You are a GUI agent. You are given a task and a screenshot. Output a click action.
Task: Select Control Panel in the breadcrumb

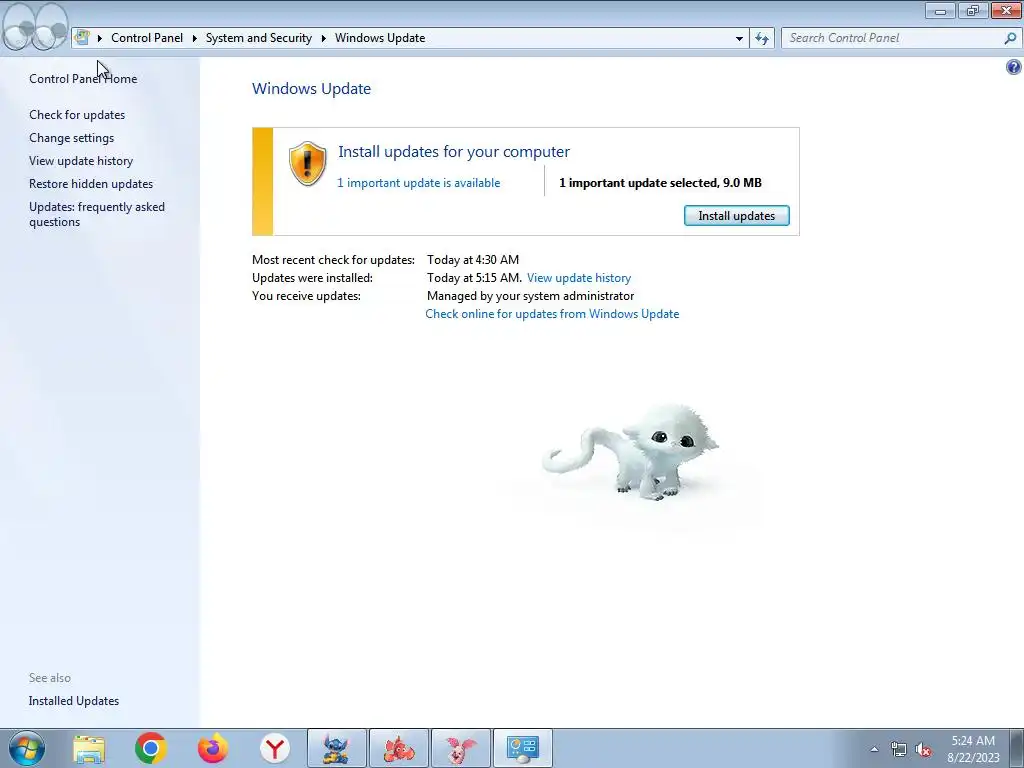point(147,38)
